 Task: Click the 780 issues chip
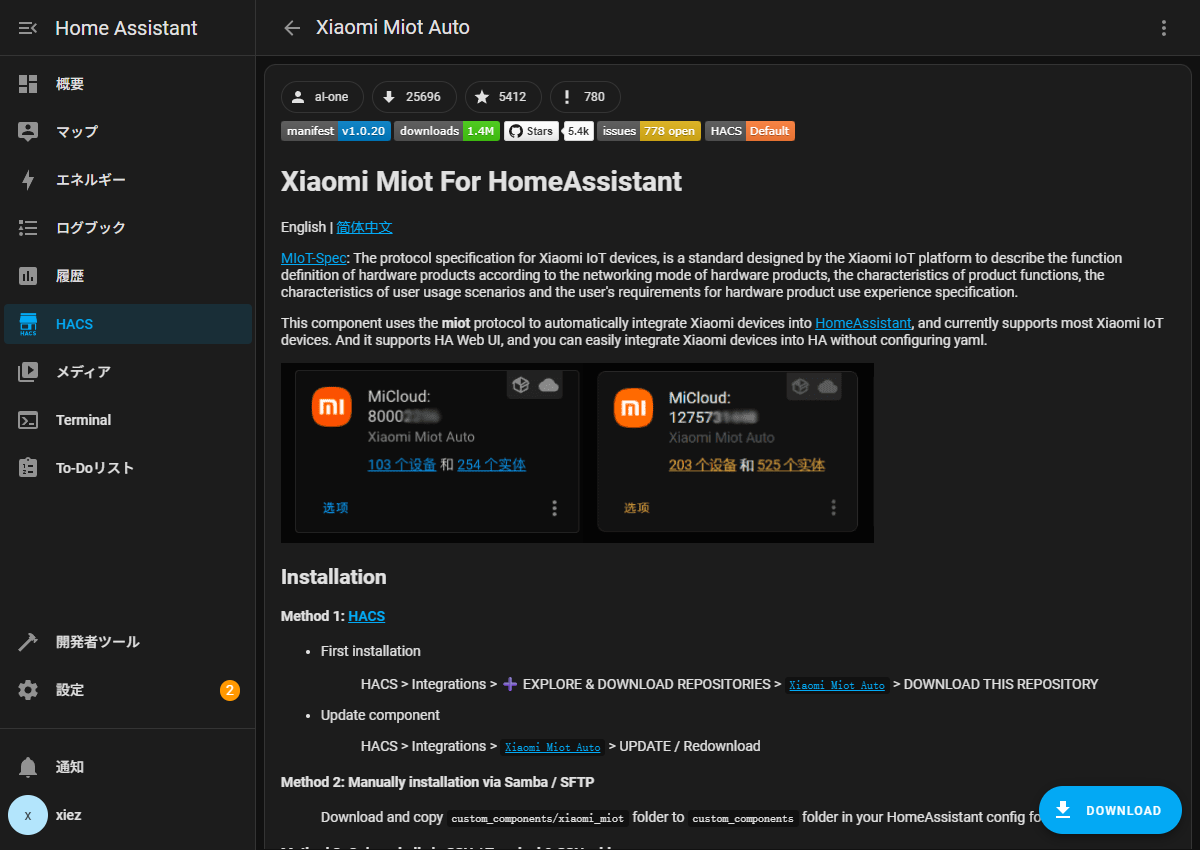point(585,97)
